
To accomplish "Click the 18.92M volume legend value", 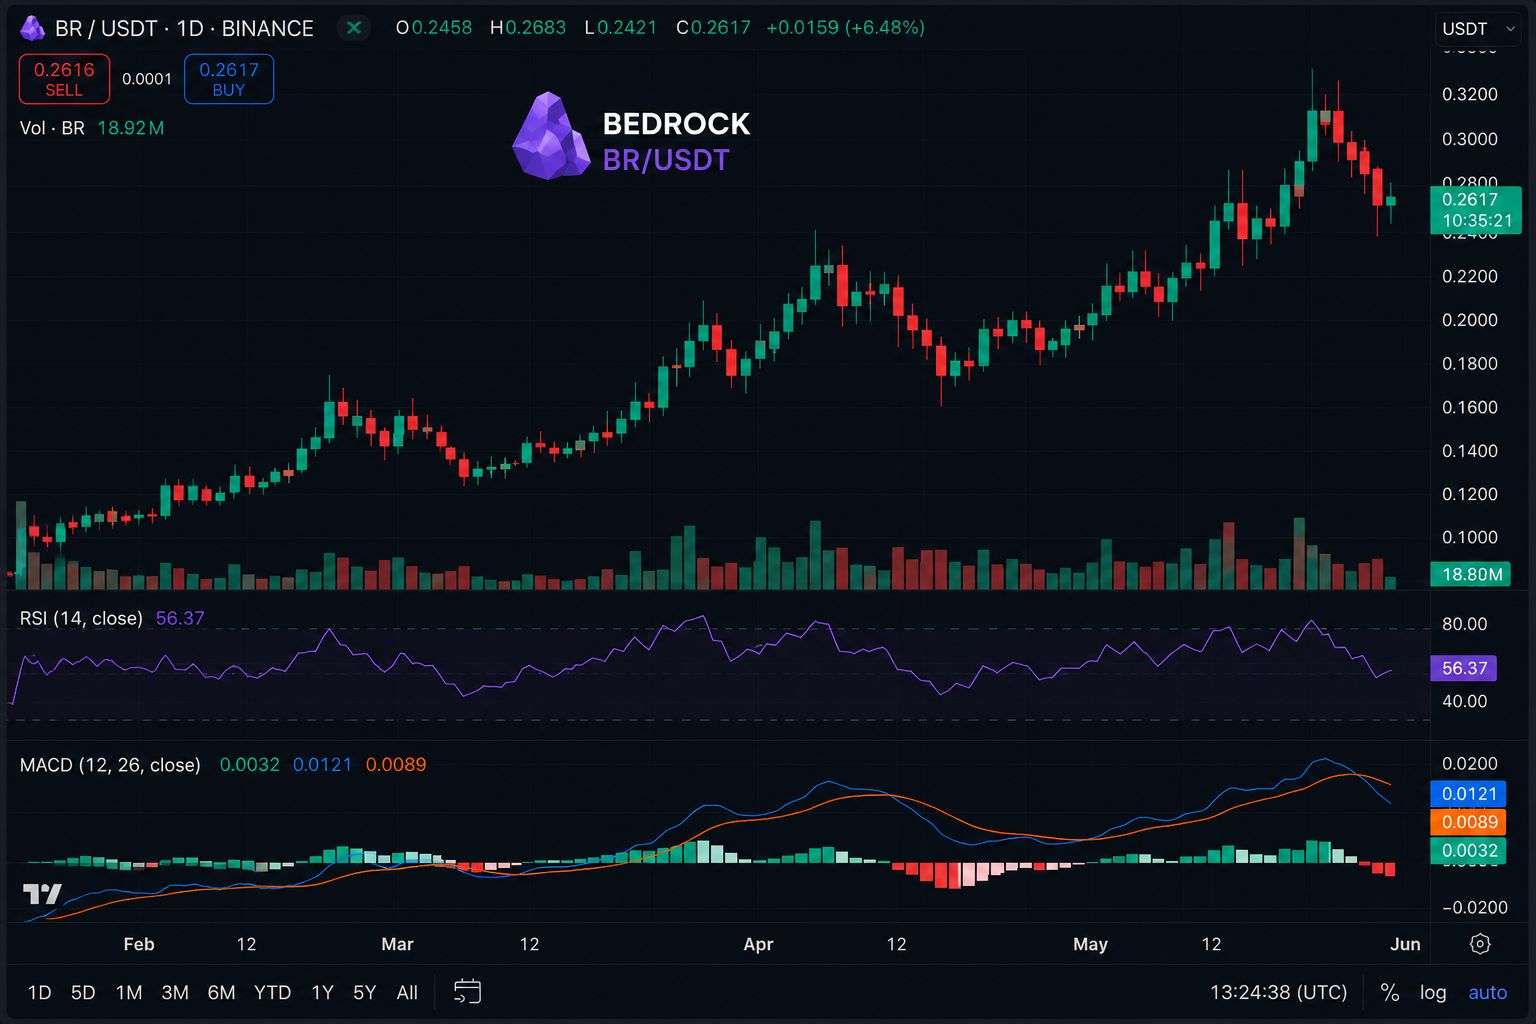I will click(x=131, y=128).
